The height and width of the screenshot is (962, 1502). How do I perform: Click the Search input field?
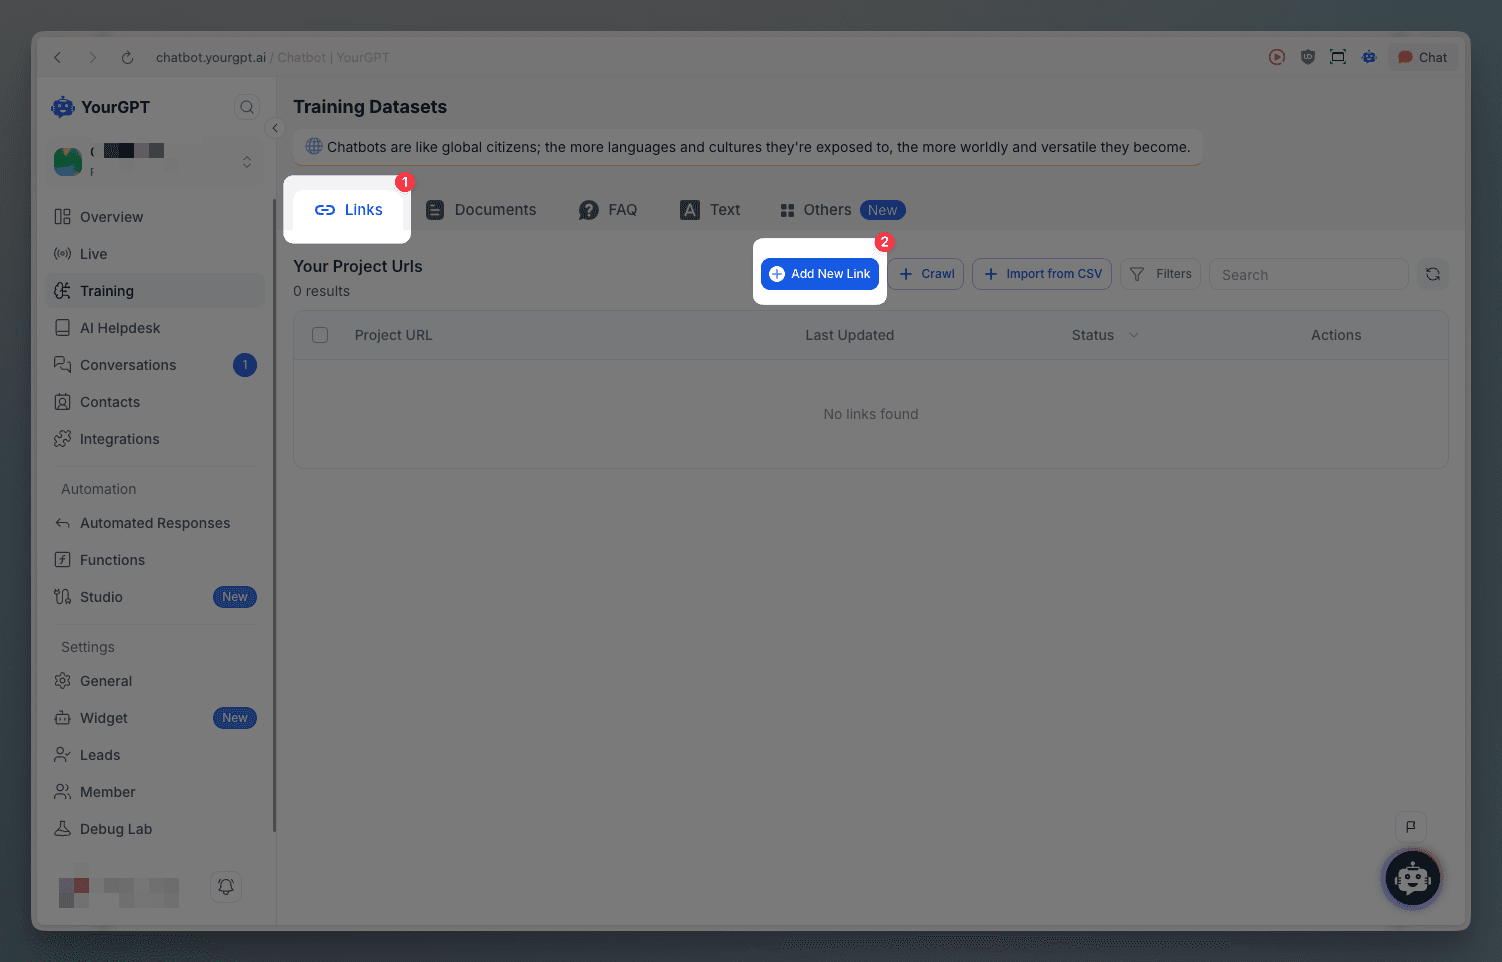click(x=1308, y=275)
